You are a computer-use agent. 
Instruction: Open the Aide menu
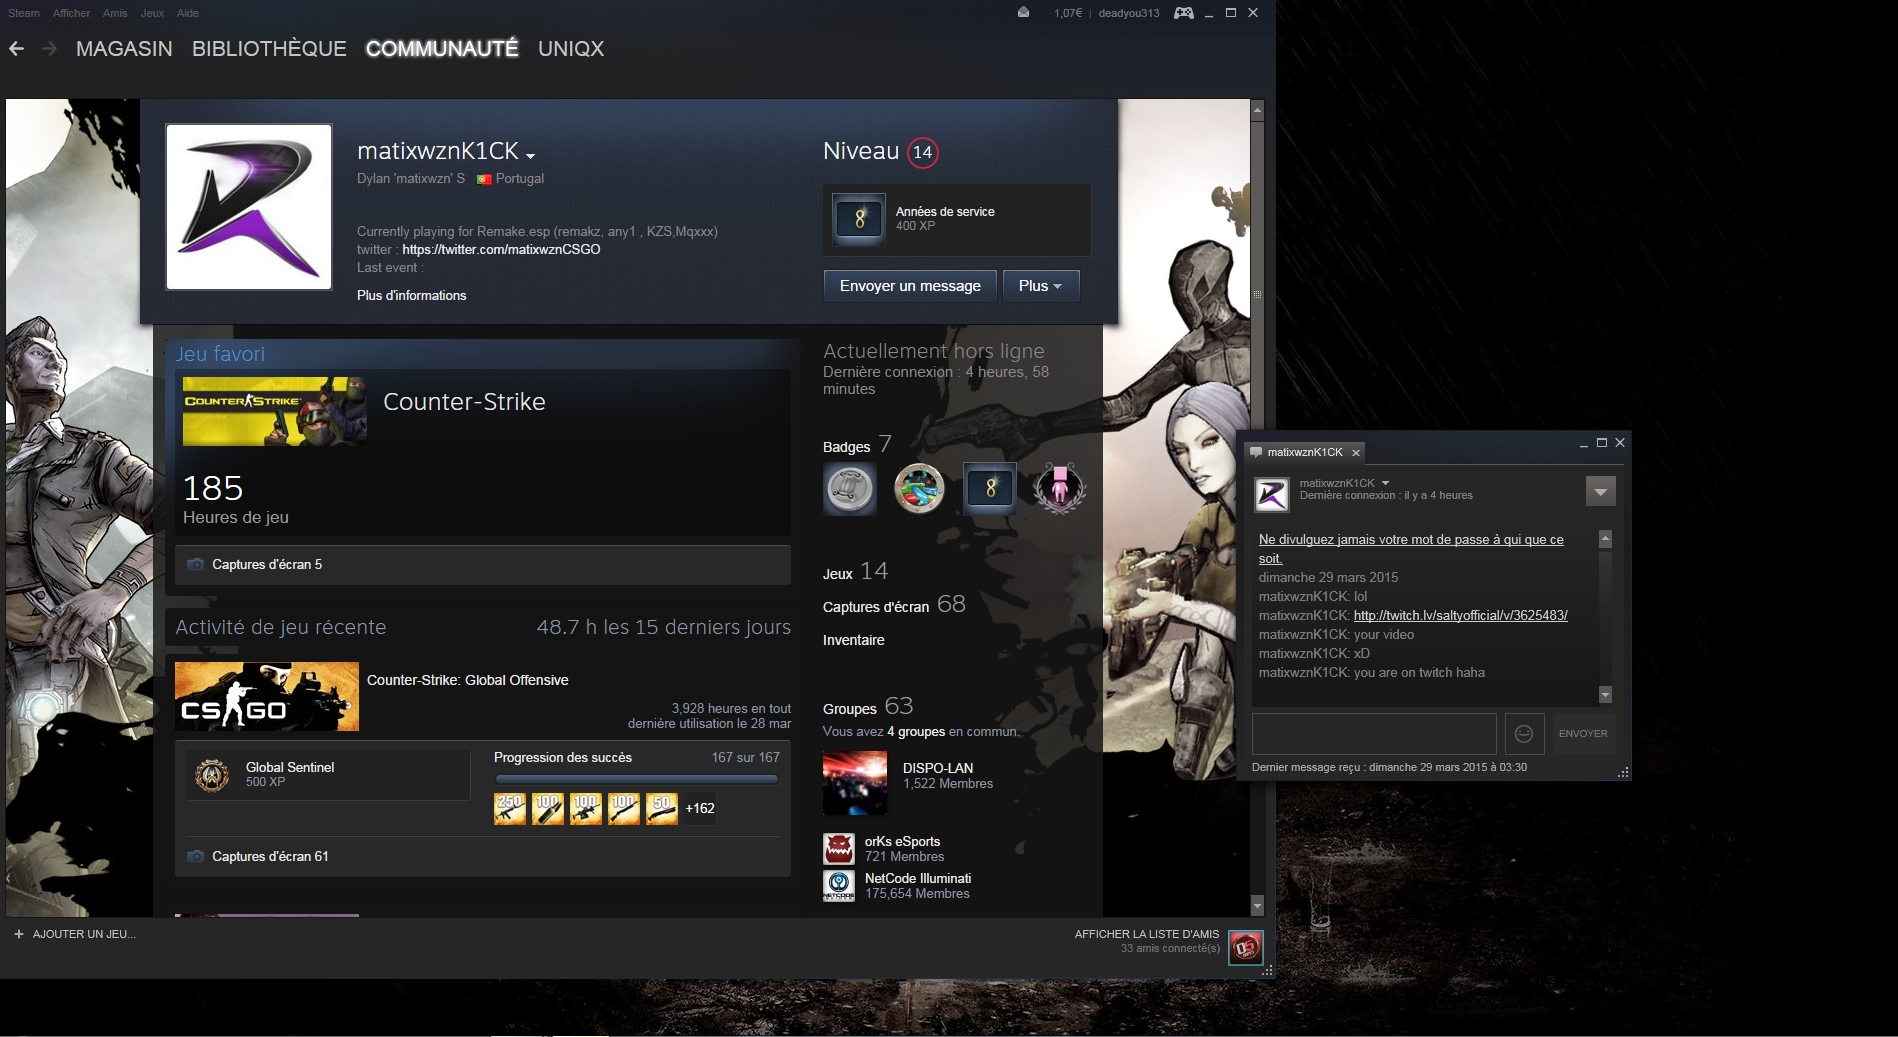(188, 13)
